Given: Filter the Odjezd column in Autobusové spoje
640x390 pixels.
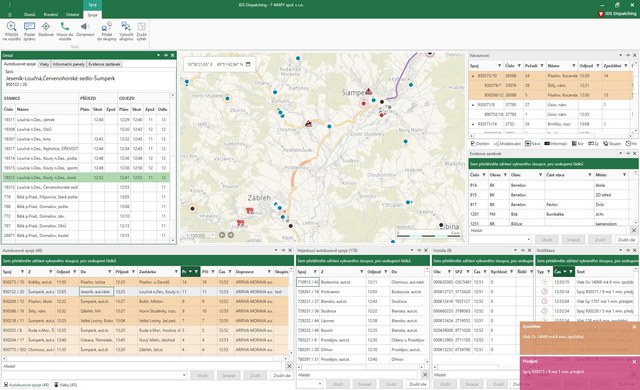Looking at the screenshot, I should [74, 272].
